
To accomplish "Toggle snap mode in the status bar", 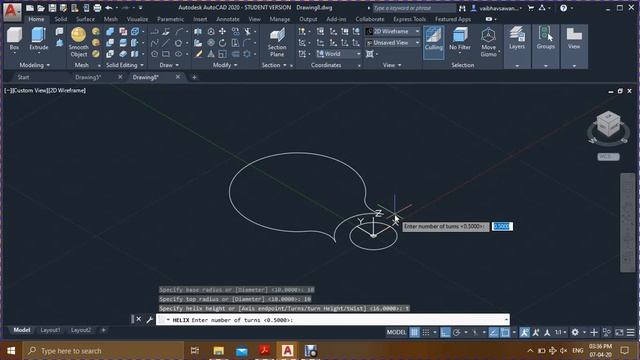I will [x=426, y=333].
